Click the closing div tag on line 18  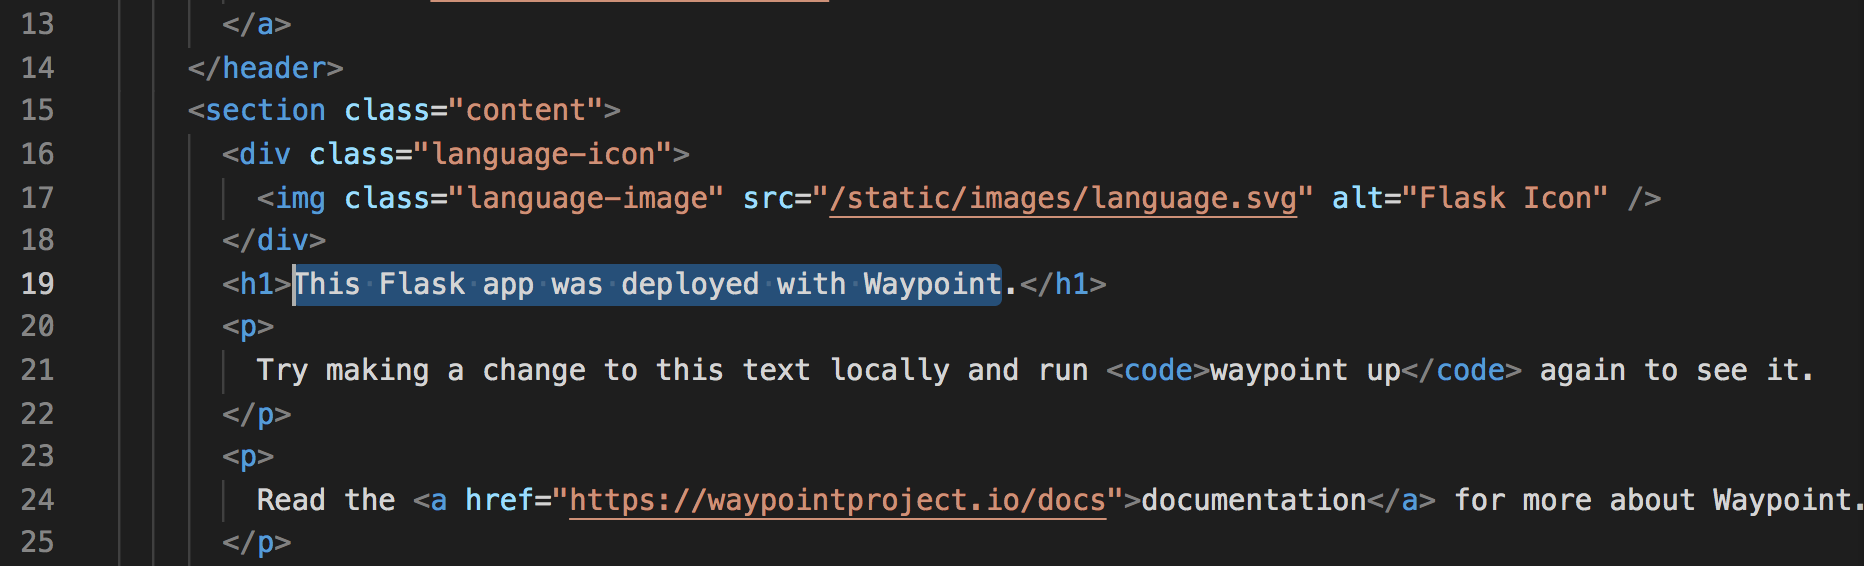click(x=274, y=240)
